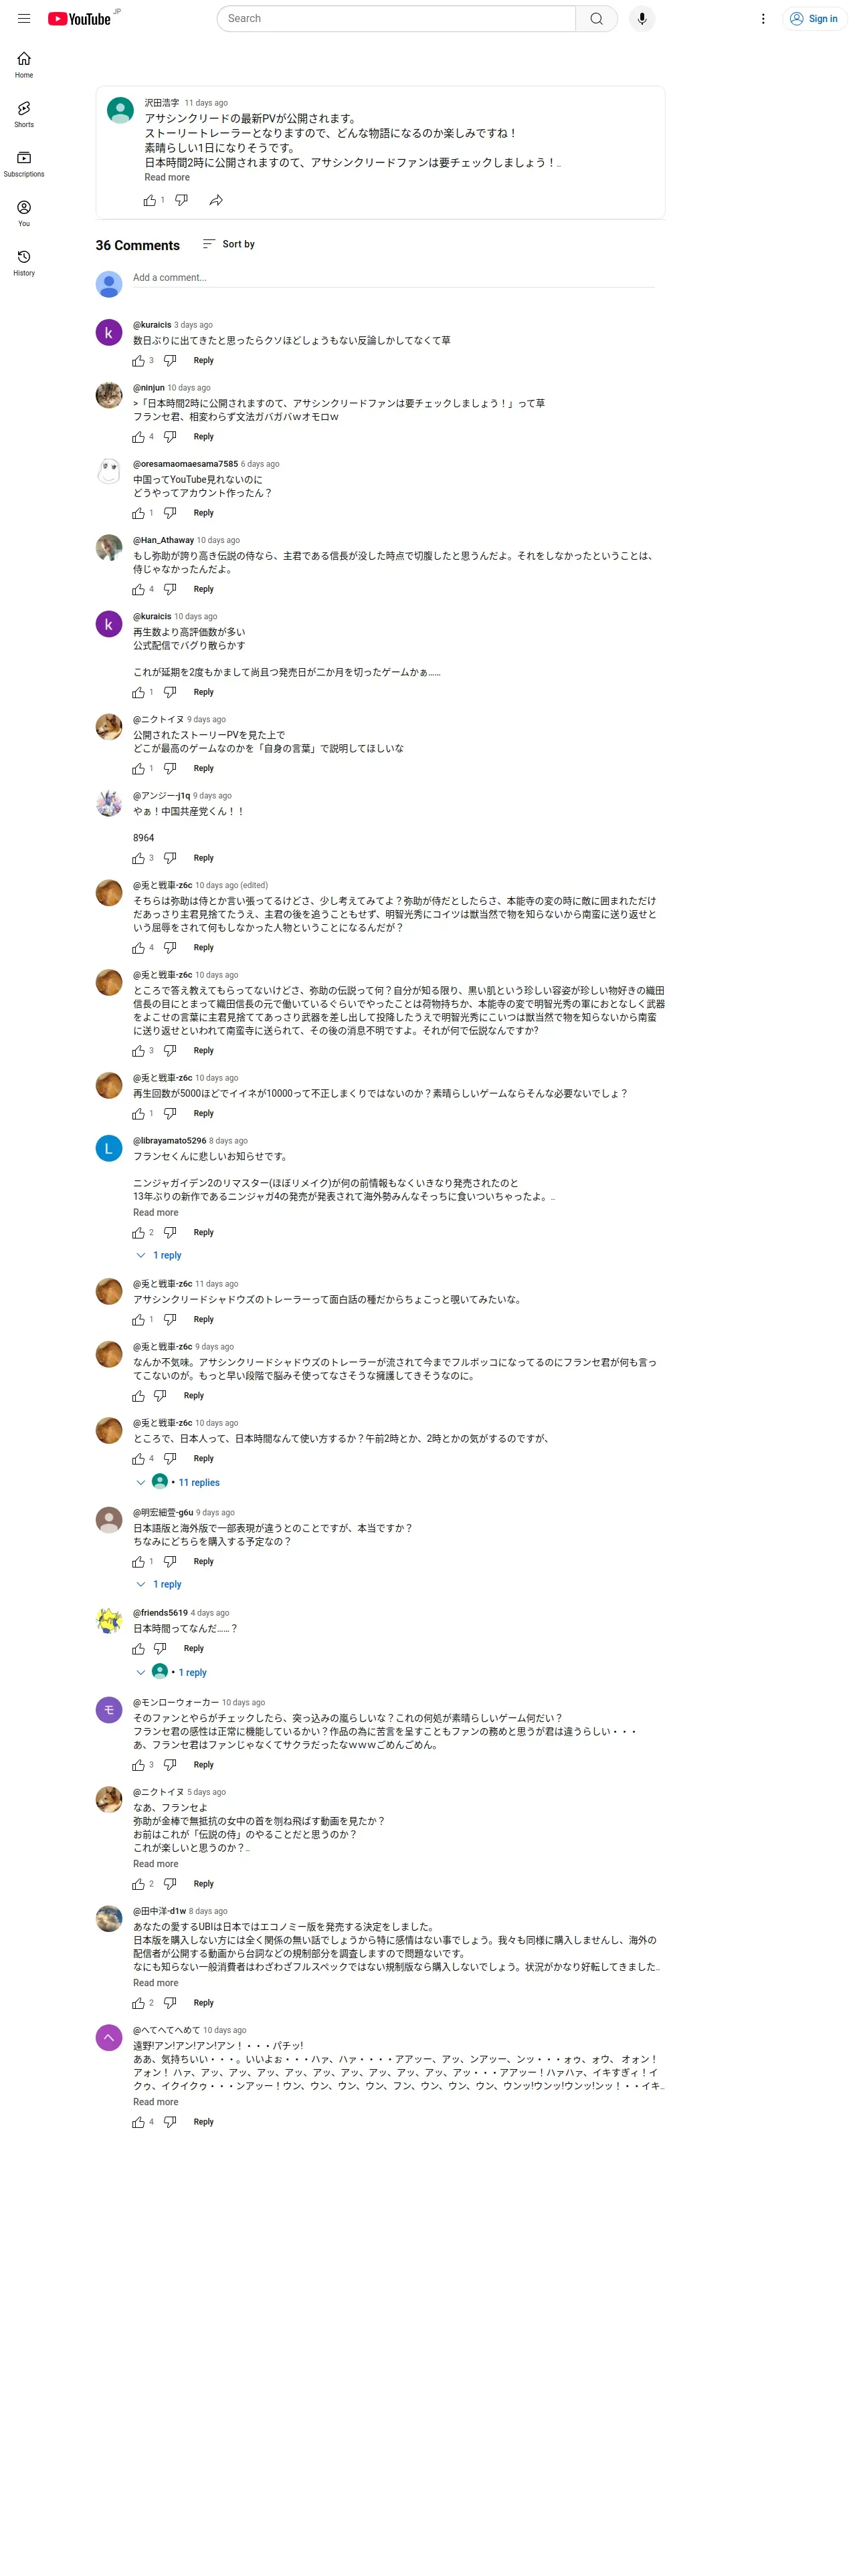Screen dimensions: 859x2576
Task: Start voice search with microphone icon
Action: tap(642, 18)
